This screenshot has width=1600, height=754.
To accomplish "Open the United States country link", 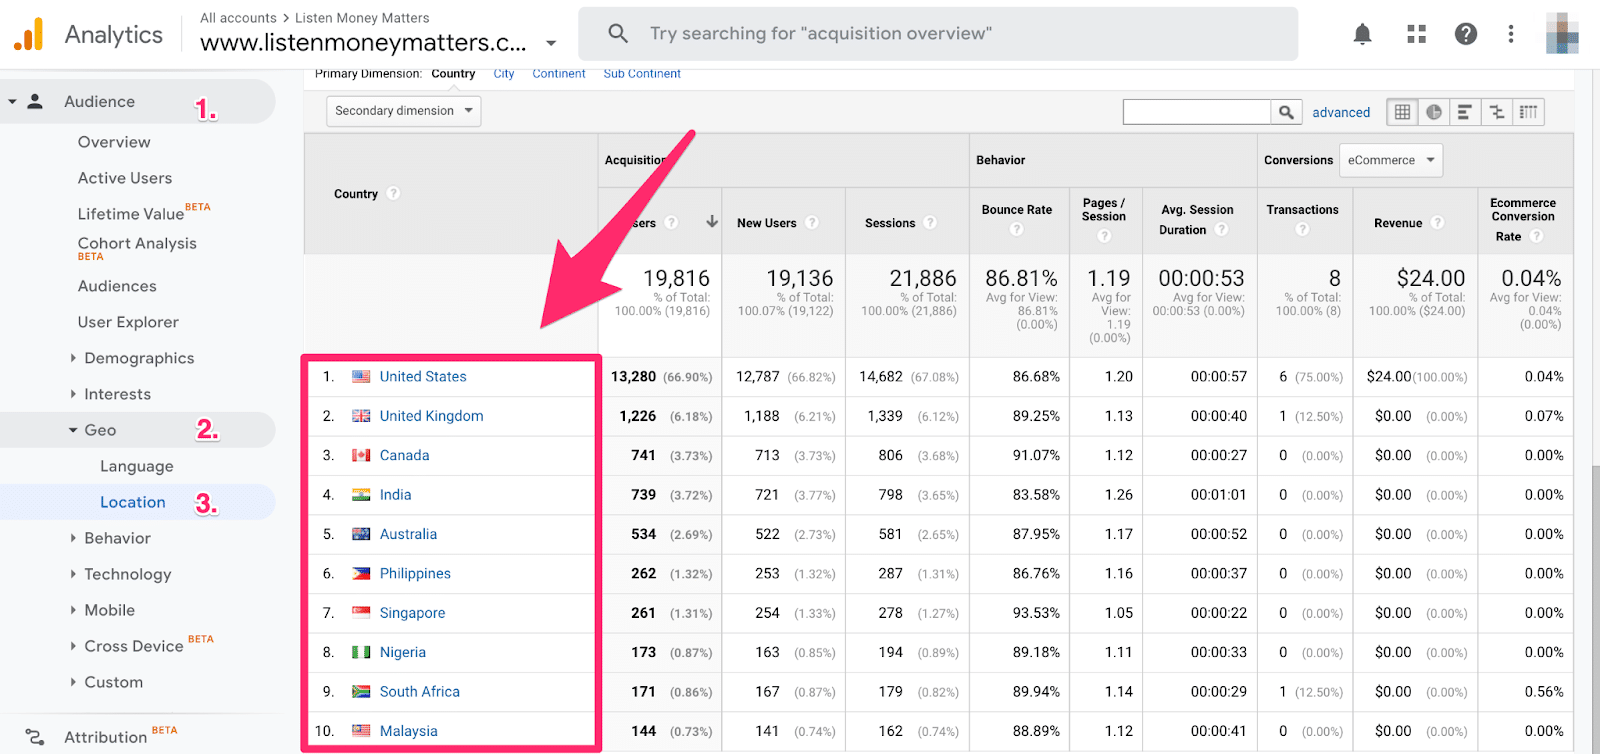I will coord(423,376).
